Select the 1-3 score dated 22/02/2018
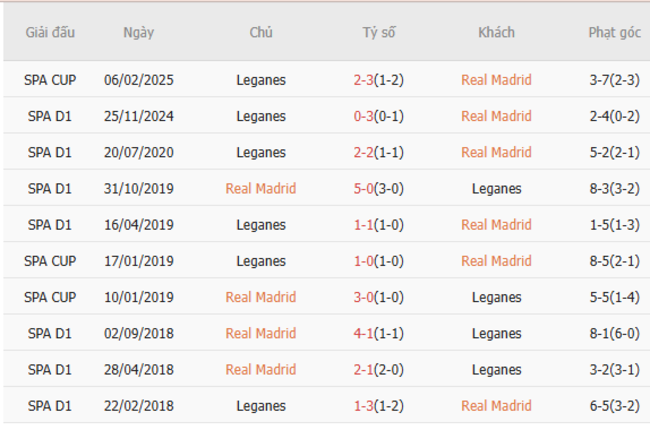Viewport: 650px width, 430px height. [363, 405]
